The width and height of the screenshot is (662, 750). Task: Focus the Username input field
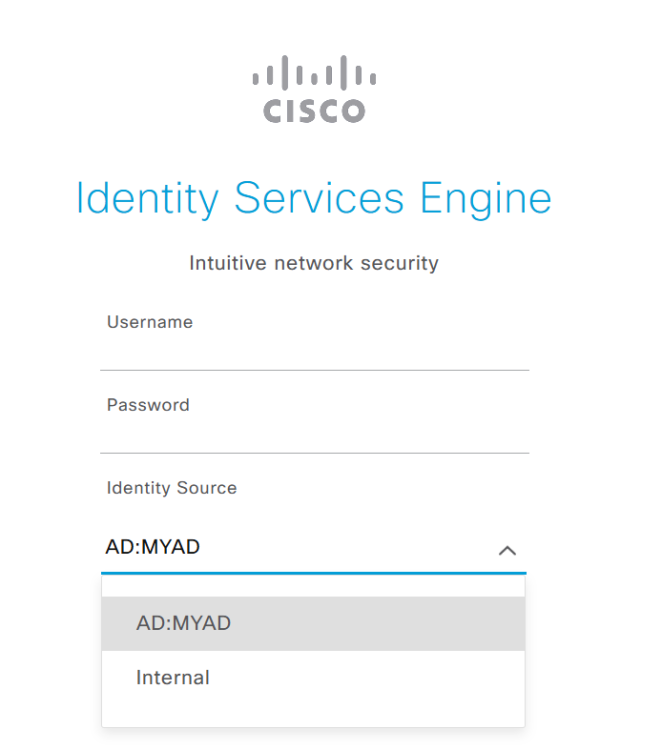click(314, 352)
